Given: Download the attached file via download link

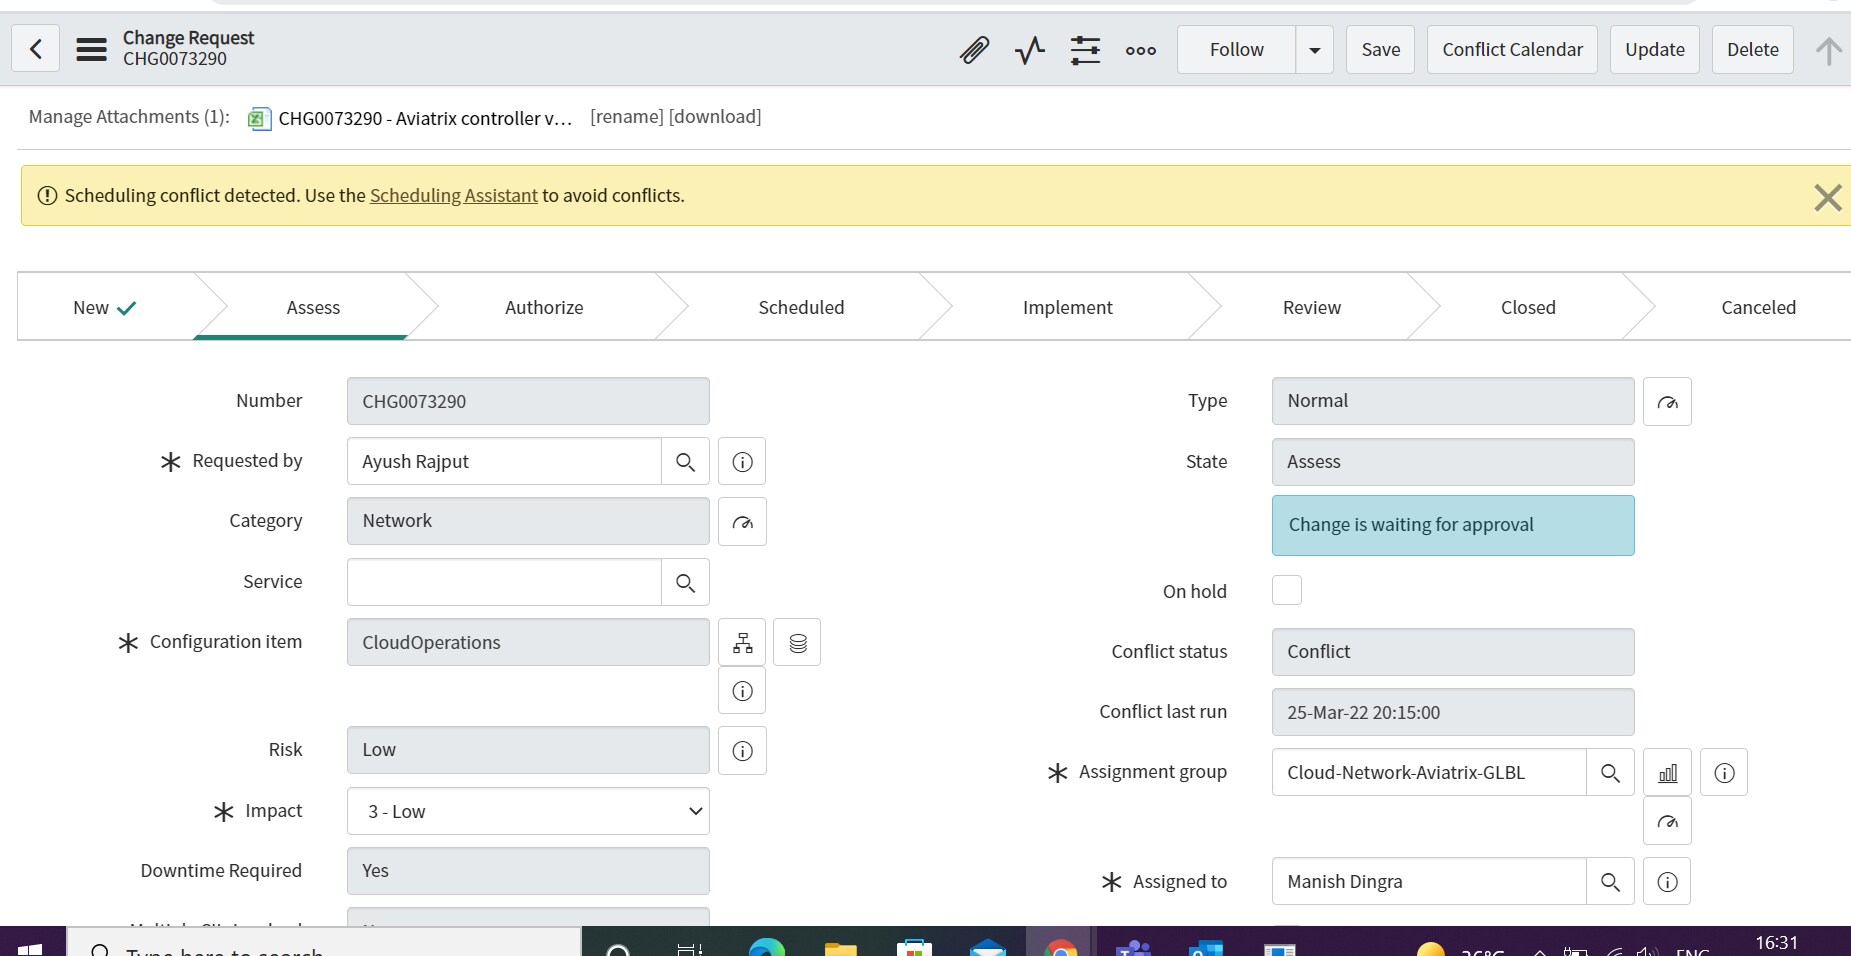Looking at the screenshot, I should tap(715, 117).
